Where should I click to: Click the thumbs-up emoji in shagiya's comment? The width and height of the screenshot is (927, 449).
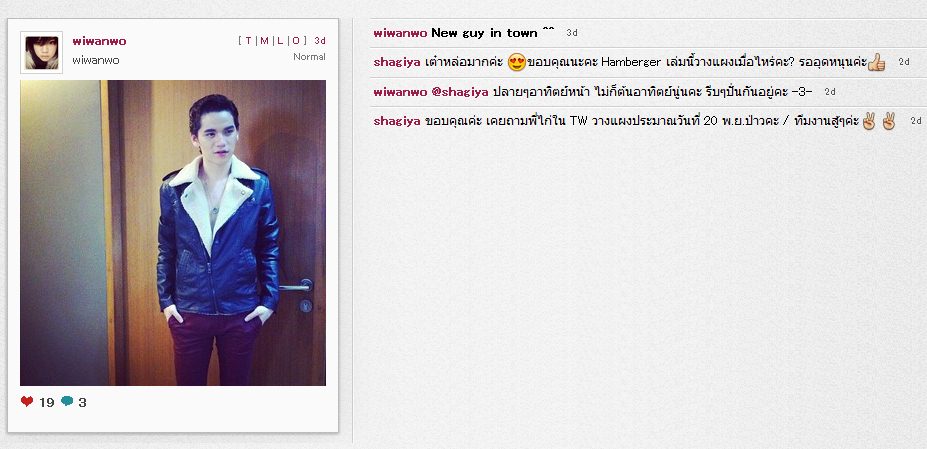click(876, 62)
